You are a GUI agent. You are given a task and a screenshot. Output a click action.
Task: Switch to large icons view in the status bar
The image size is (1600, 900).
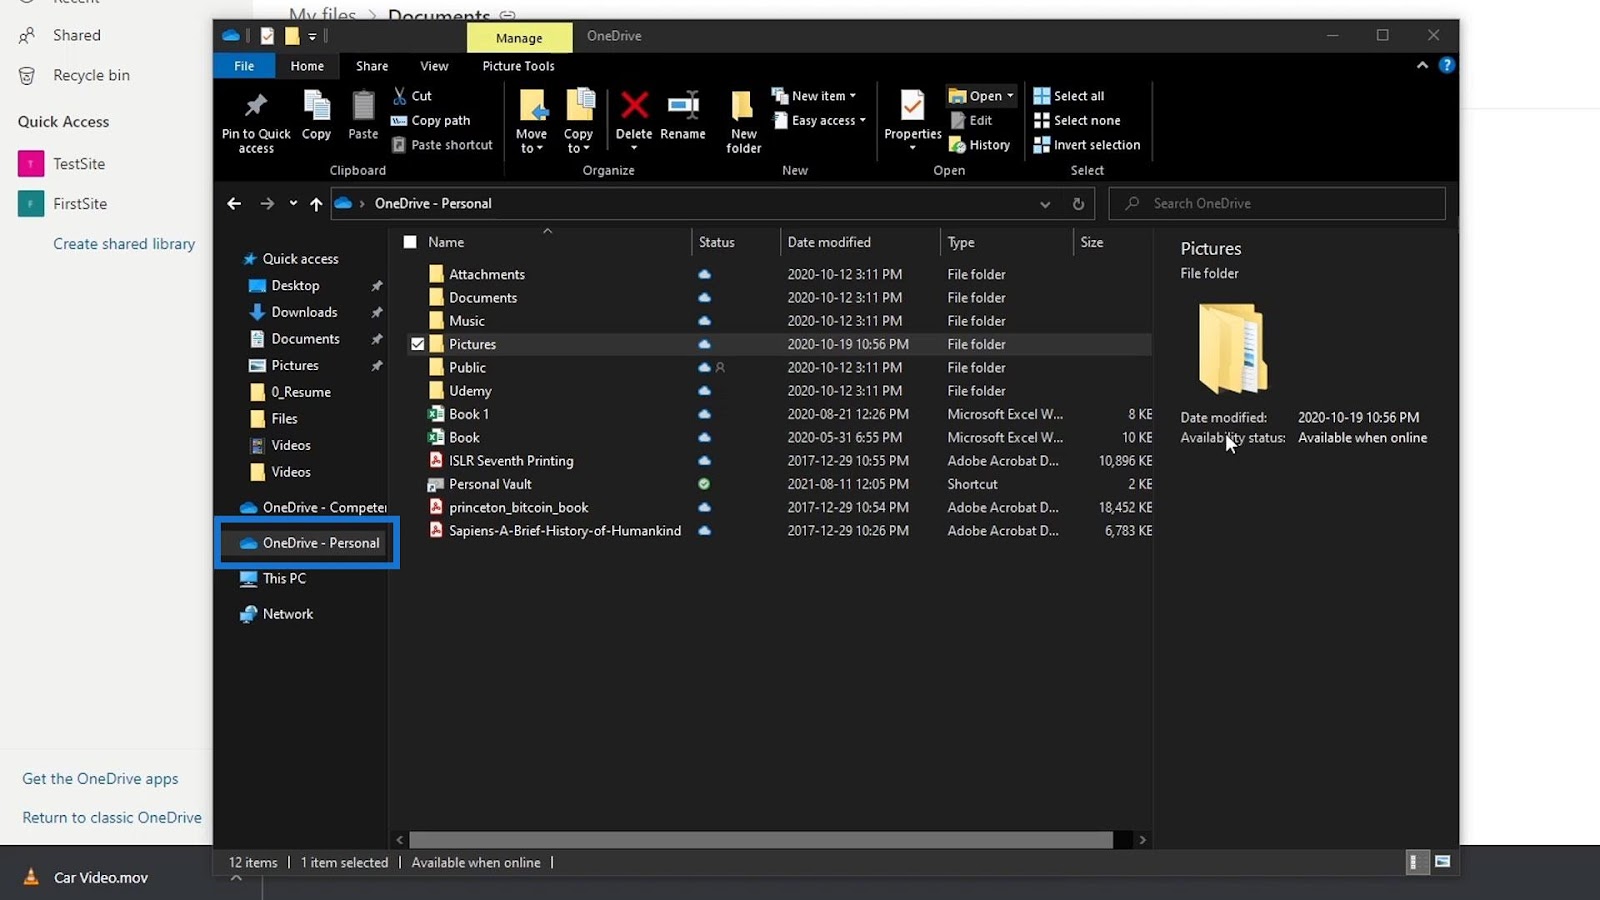tap(1442, 862)
